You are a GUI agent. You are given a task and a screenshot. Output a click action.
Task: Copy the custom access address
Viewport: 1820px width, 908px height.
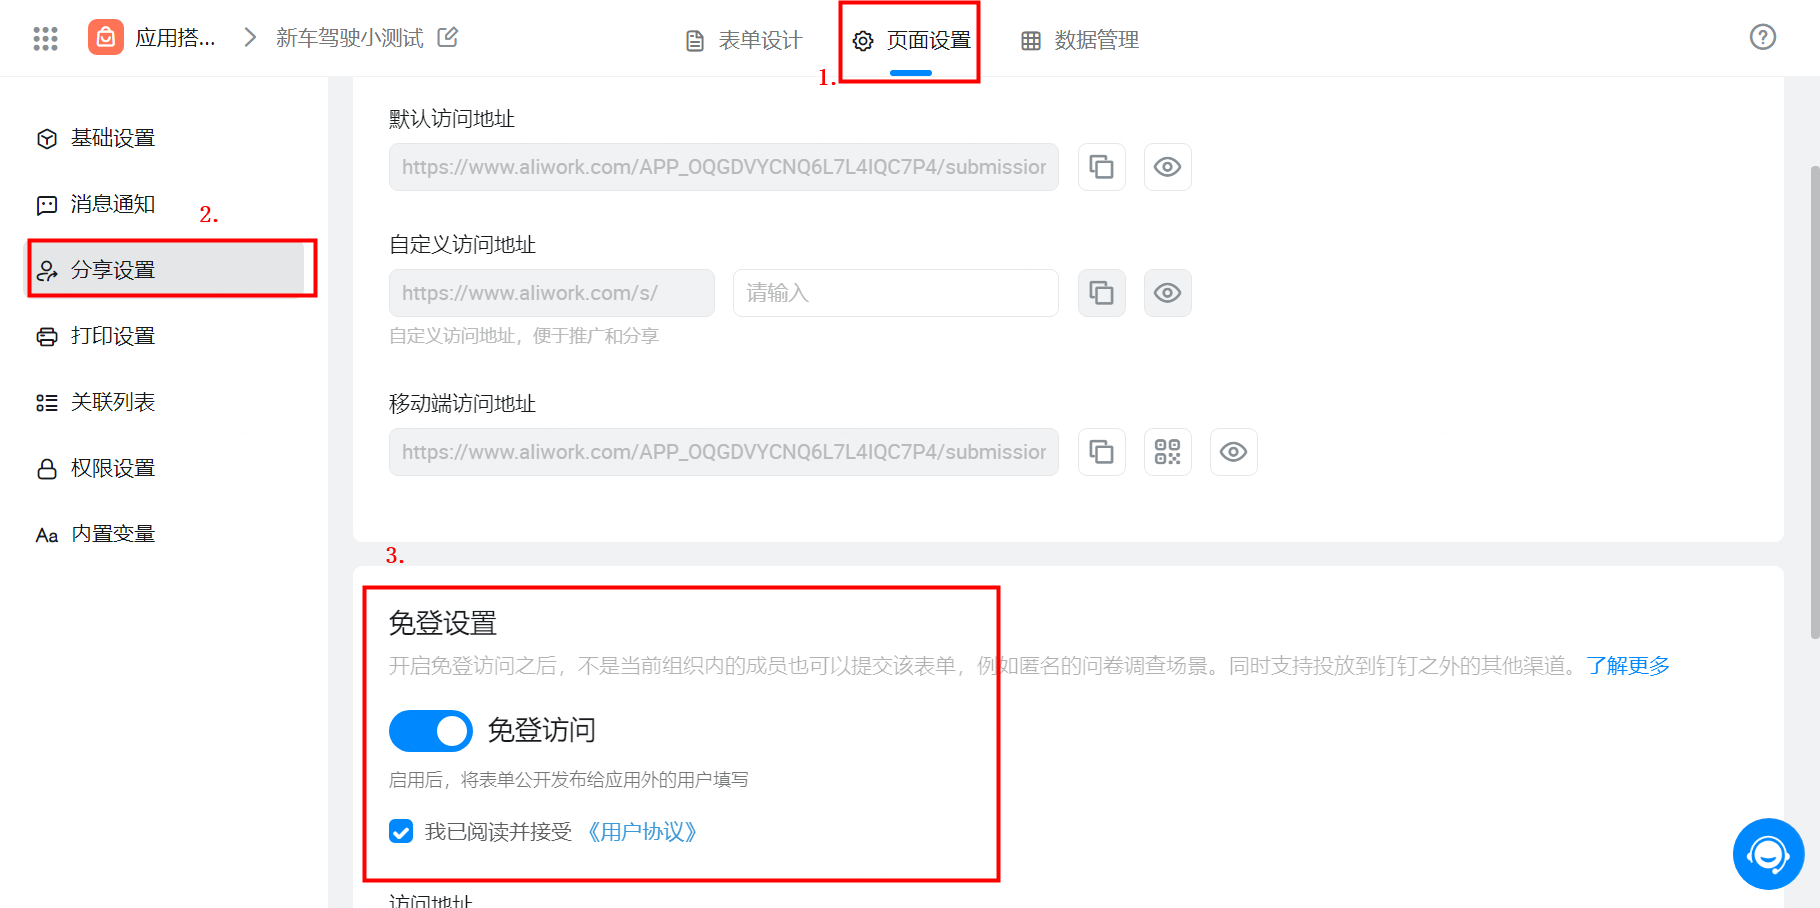1102,293
